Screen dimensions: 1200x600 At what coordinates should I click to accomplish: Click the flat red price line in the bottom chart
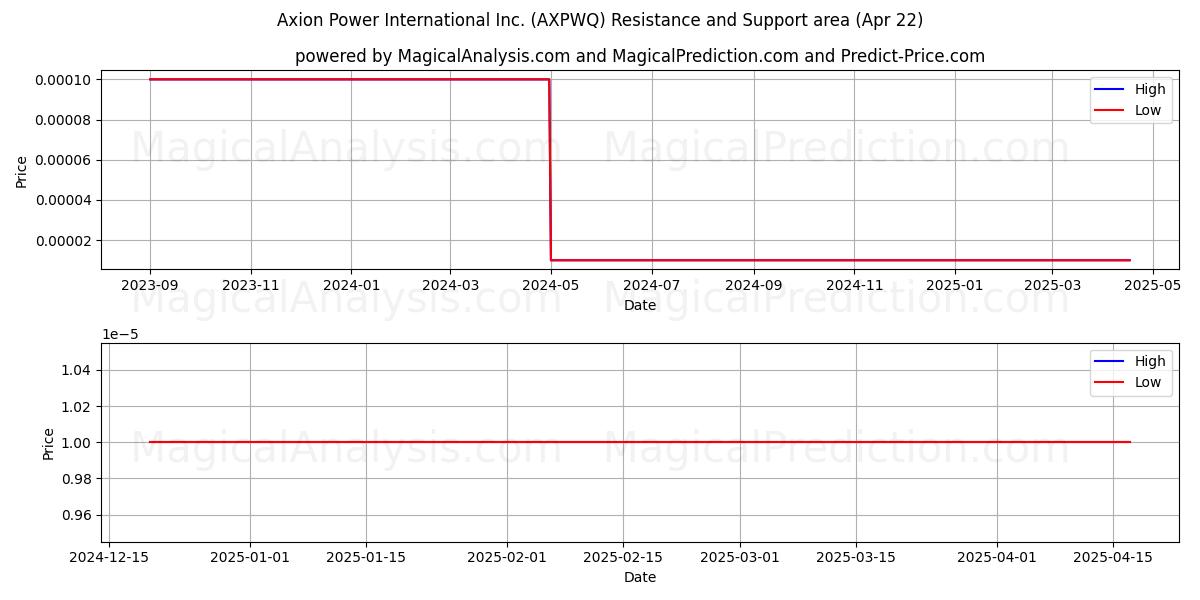click(640, 442)
